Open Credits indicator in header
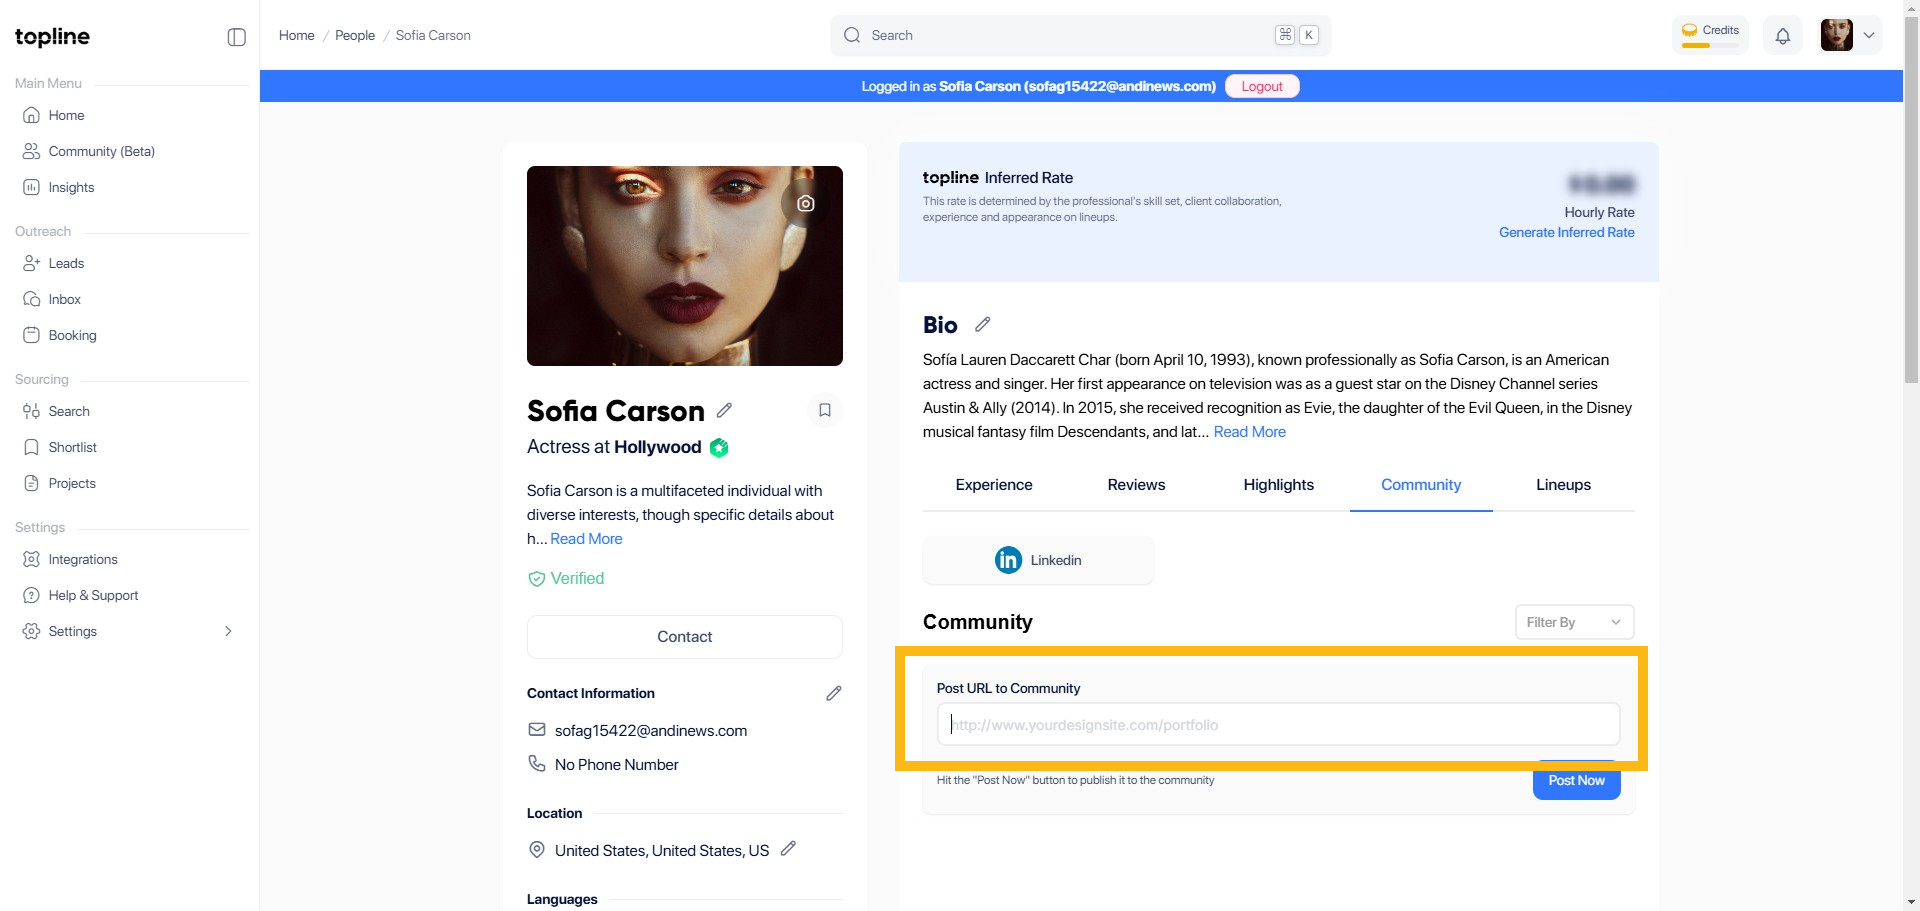1920x911 pixels. [x=1710, y=35]
